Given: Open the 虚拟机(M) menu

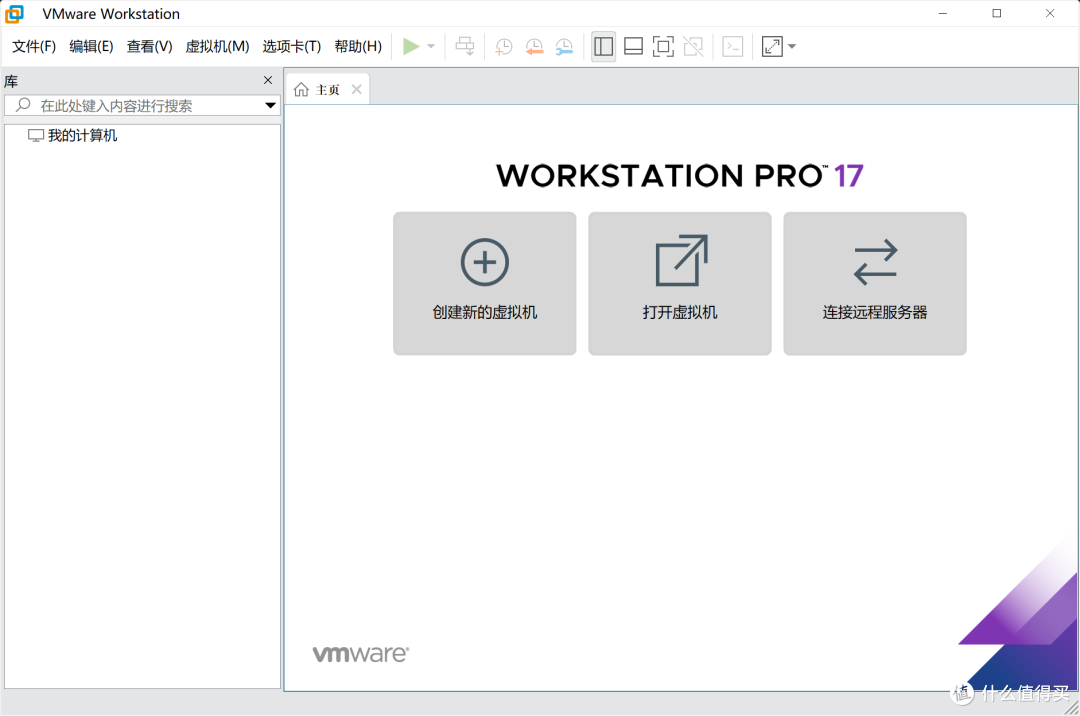Looking at the screenshot, I should (217, 46).
